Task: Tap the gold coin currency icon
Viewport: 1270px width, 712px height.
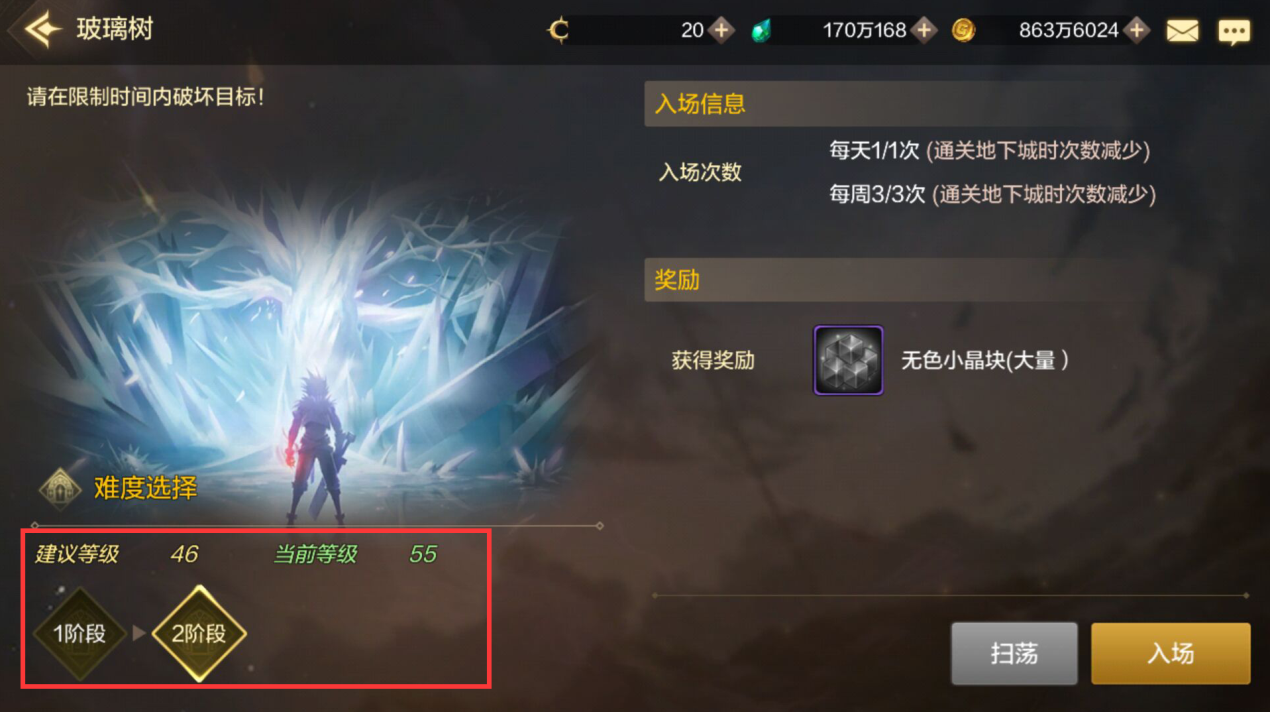Action: point(963,31)
